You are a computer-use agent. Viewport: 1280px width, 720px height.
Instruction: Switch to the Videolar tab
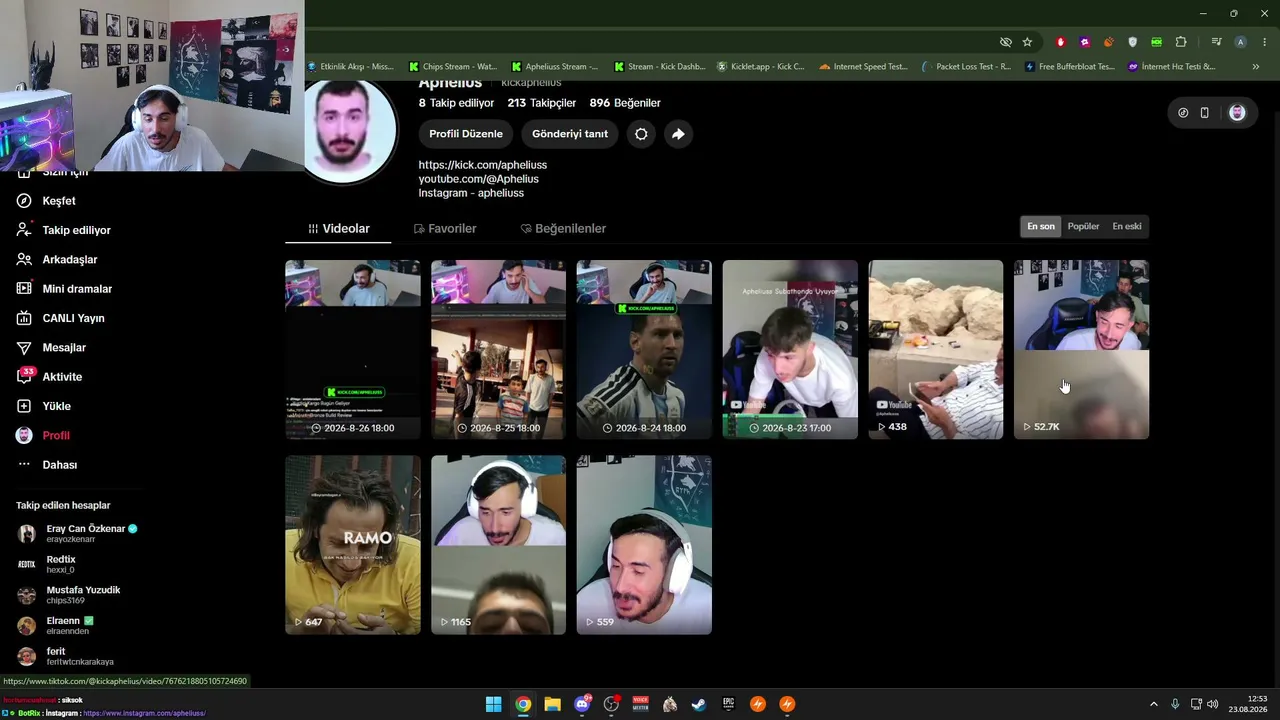[x=339, y=229]
